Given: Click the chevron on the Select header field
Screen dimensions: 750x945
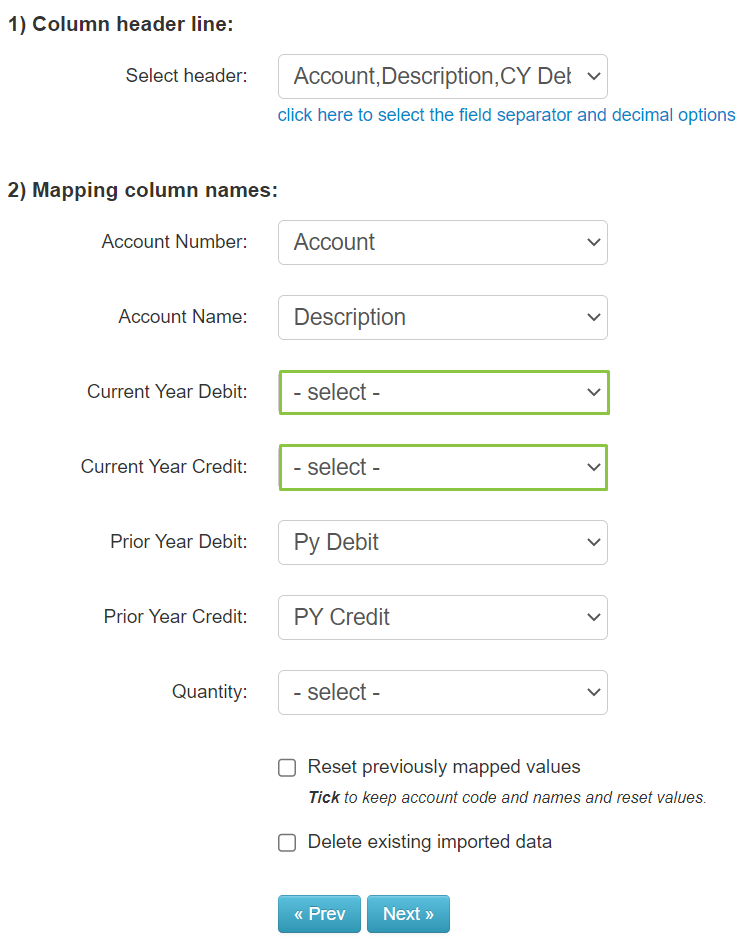Looking at the screenshot, I should click(x=595, y=76).
